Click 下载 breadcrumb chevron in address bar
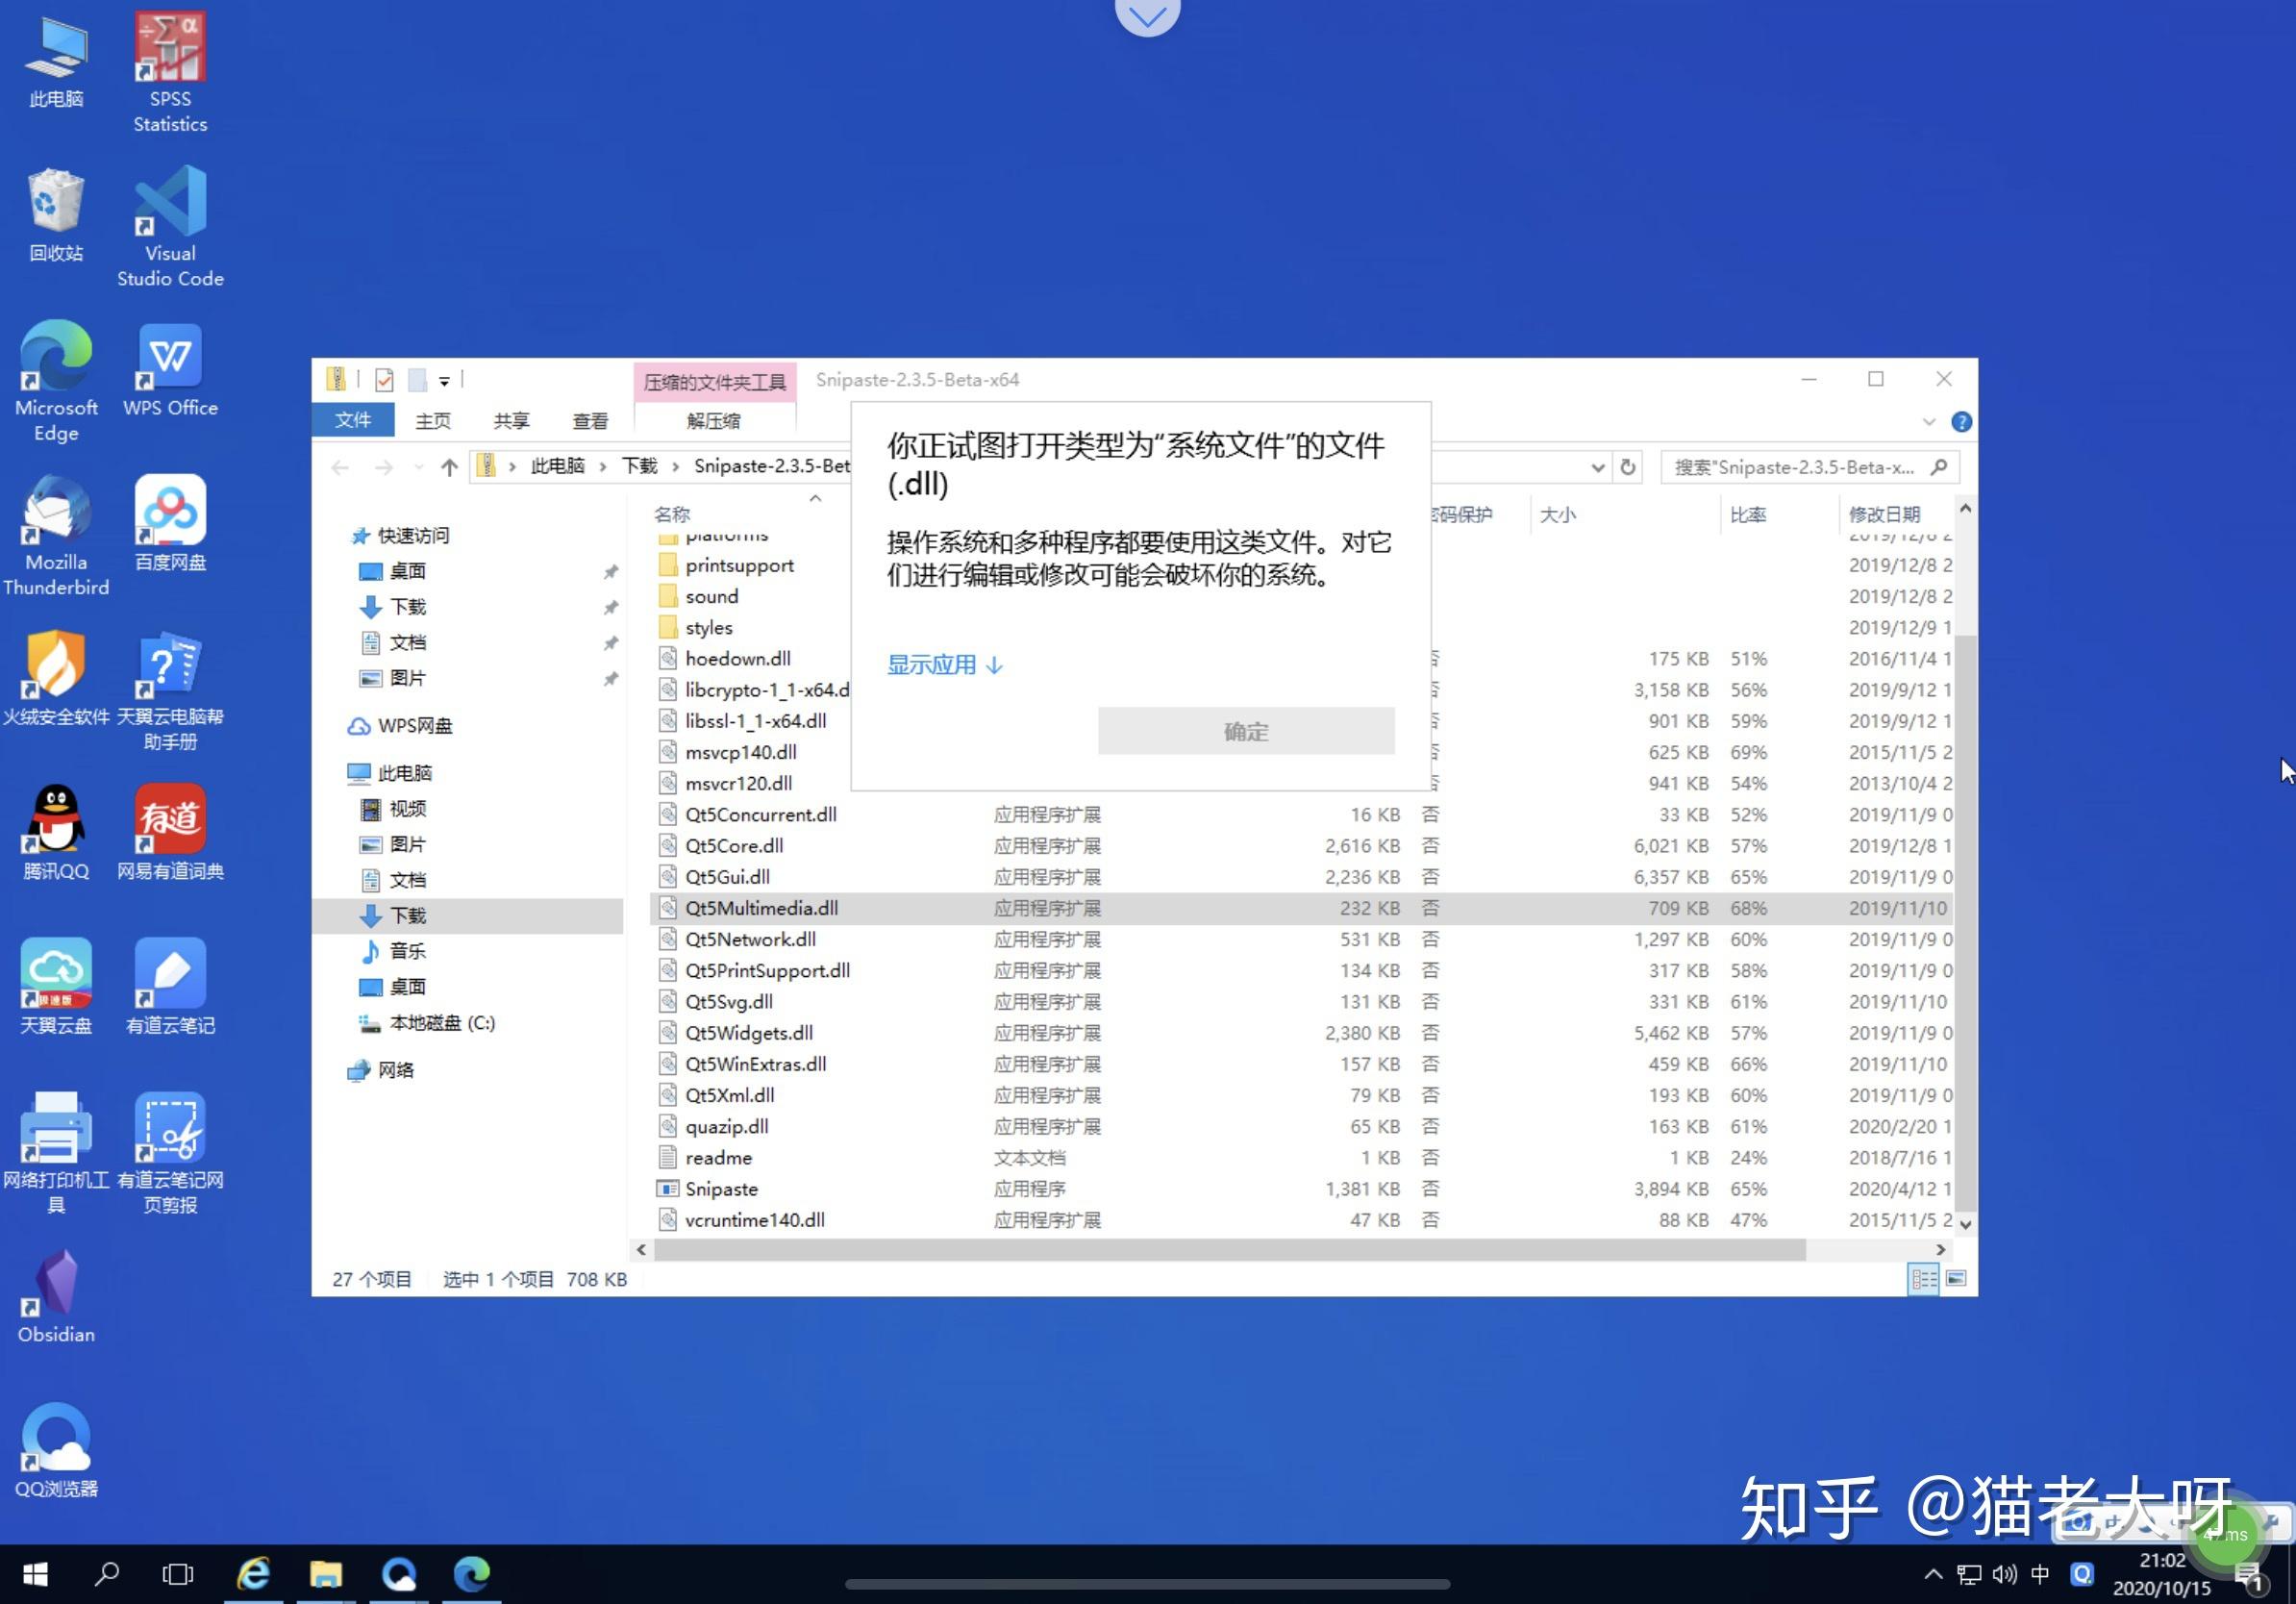Screen dimensions: 2296x1604 pos(676,467)
